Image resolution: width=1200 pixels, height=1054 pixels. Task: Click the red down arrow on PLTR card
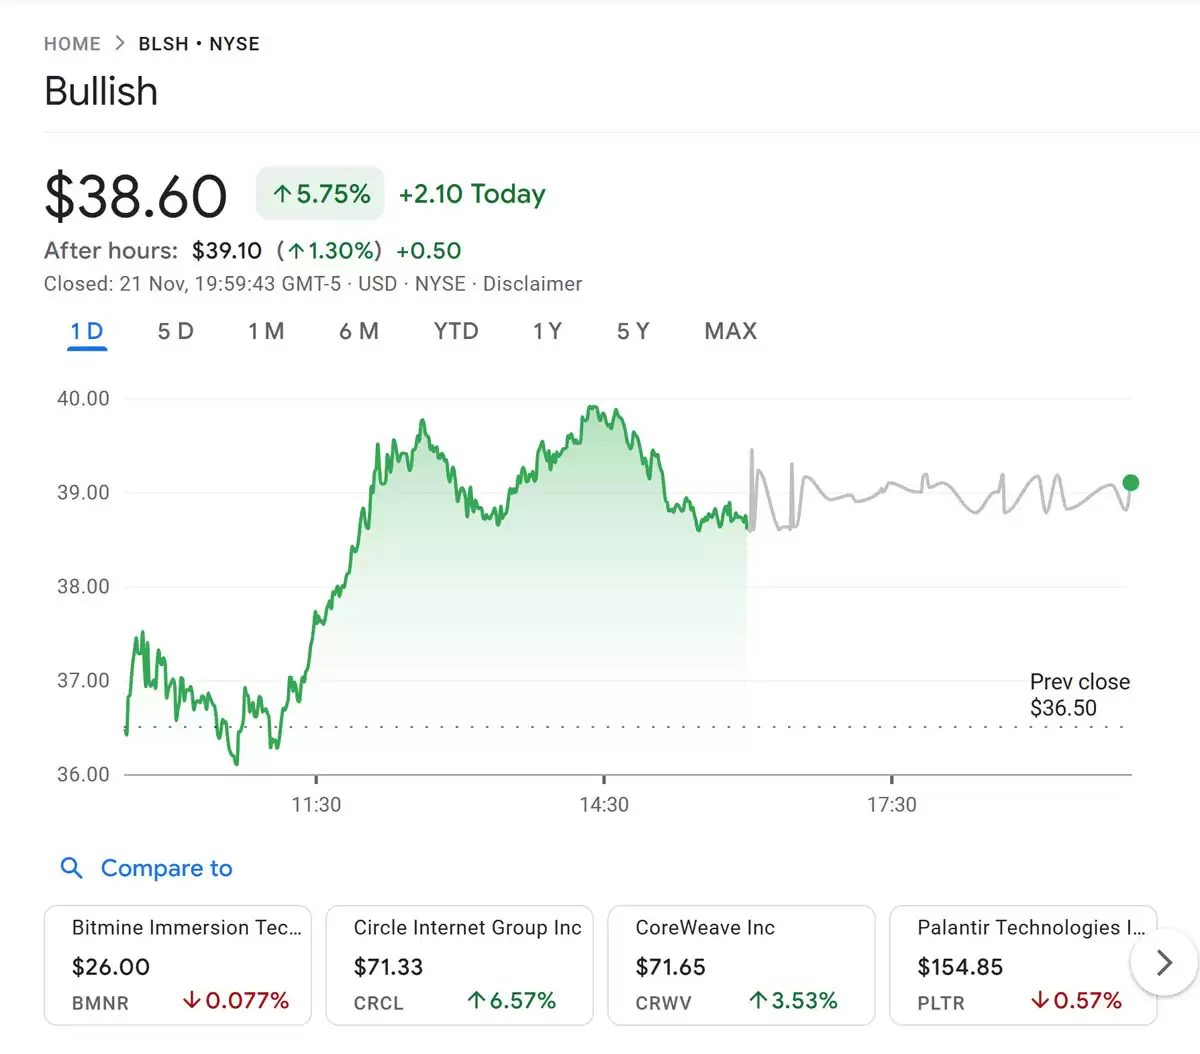[1037, 1000]
